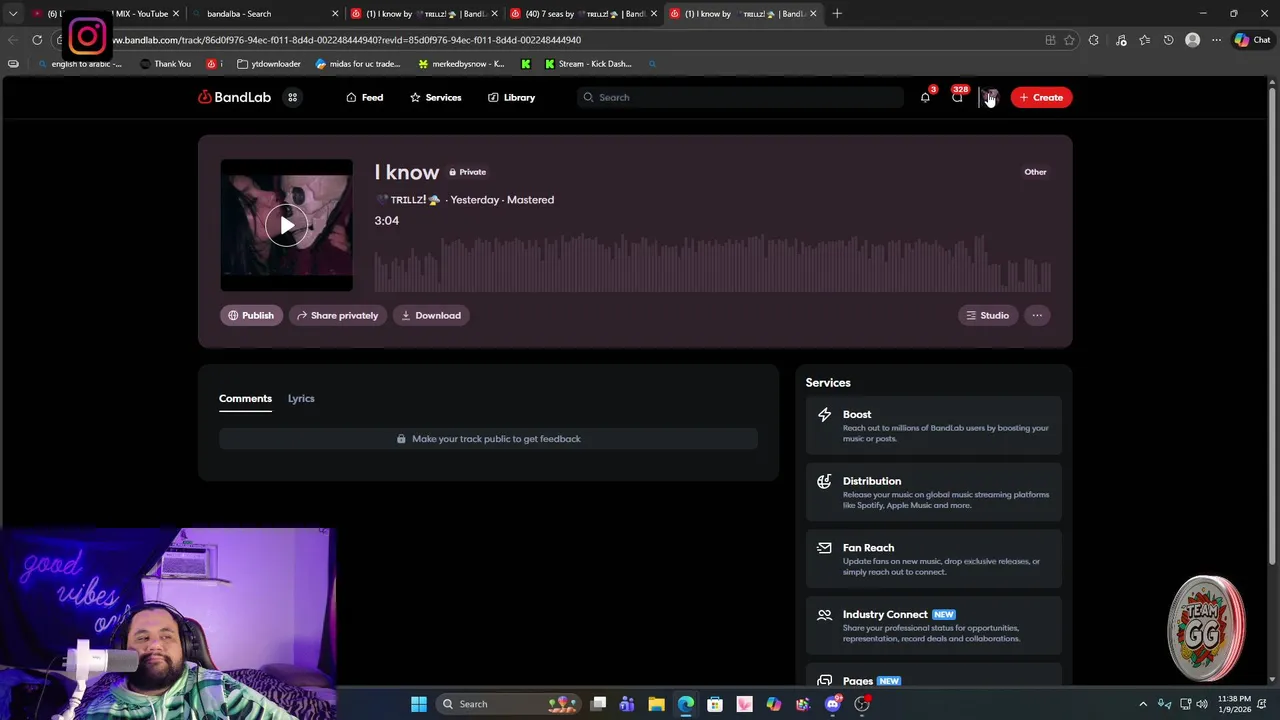Image resolution: width=1280 pixels, height=720 pixels.
Task: Click the Distribution globe icon
Action: (x=824, y=481)
